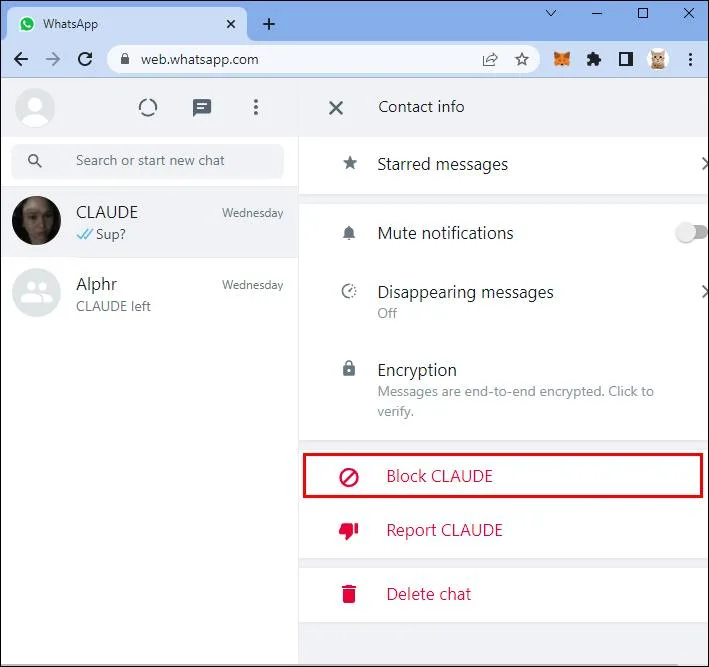The image size is (709, 667).
Task: Click the search magnifier icon
Action: pyautogui.click(x=35, y=161)
